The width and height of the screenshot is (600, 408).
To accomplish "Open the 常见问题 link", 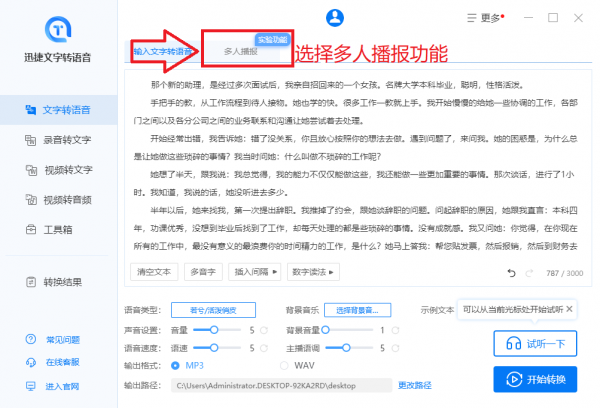I will click(x=63, y=339).
